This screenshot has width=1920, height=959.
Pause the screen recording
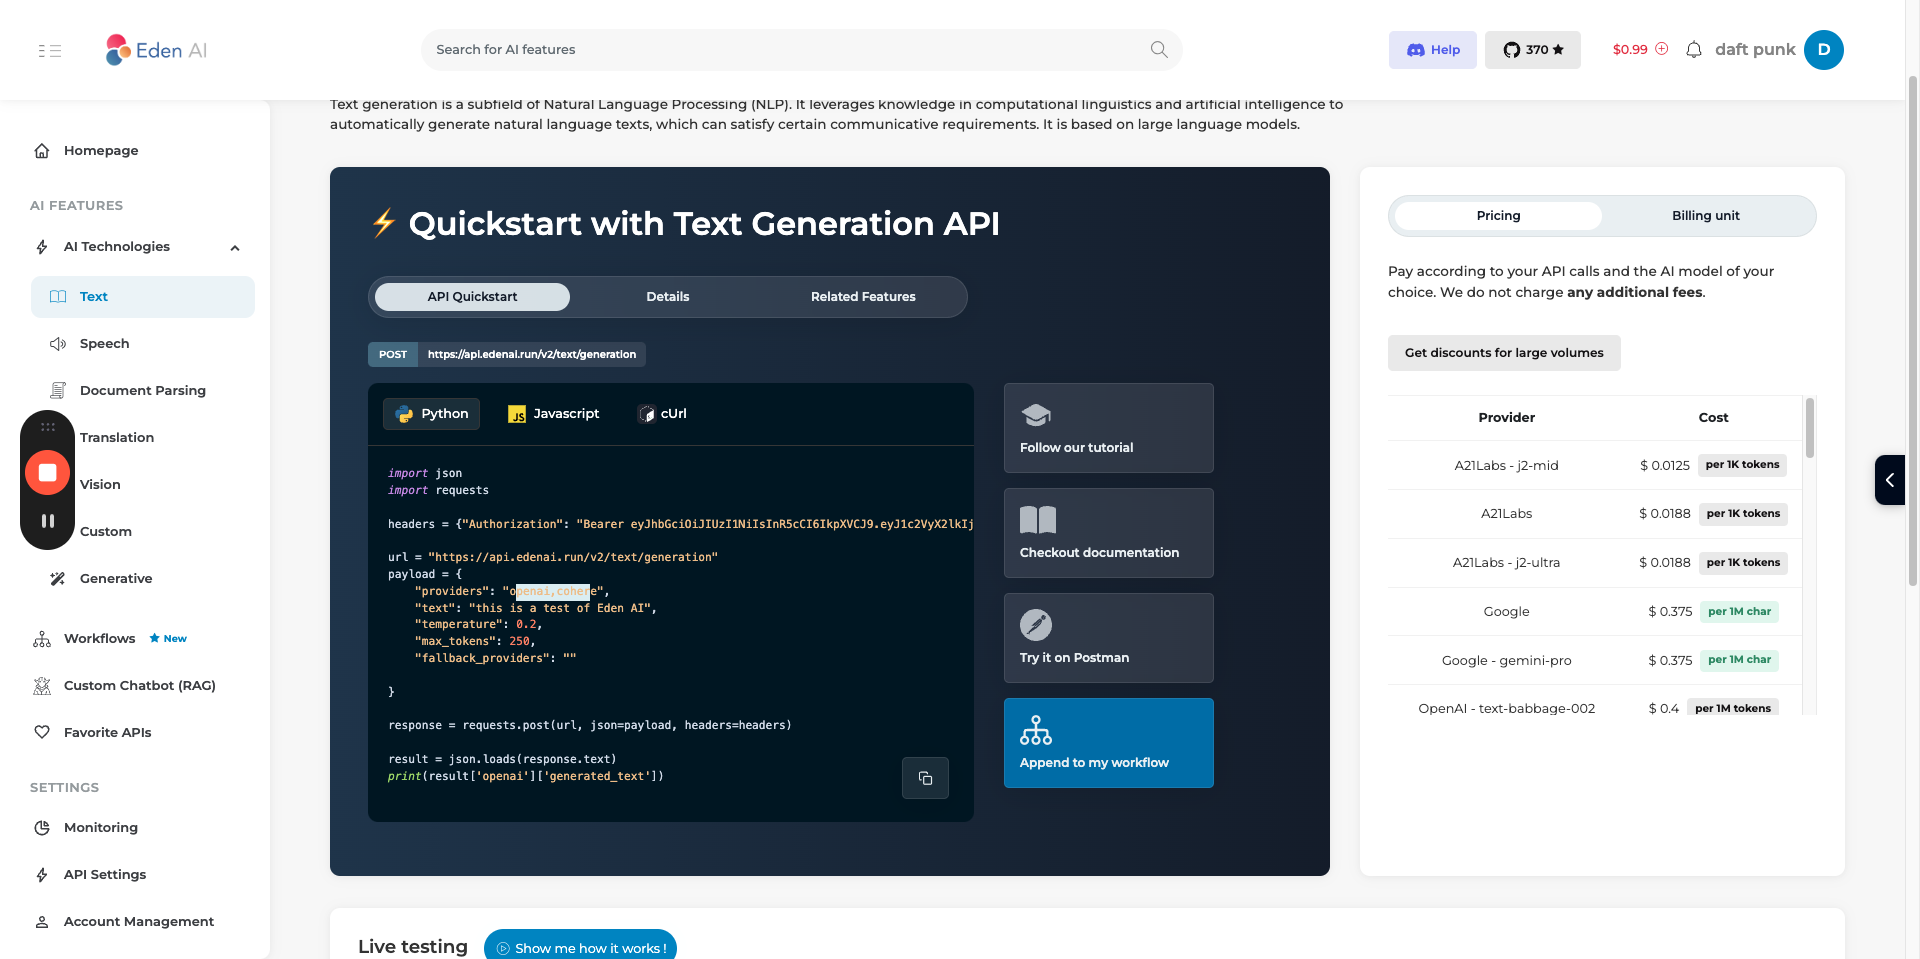point(47,521)
